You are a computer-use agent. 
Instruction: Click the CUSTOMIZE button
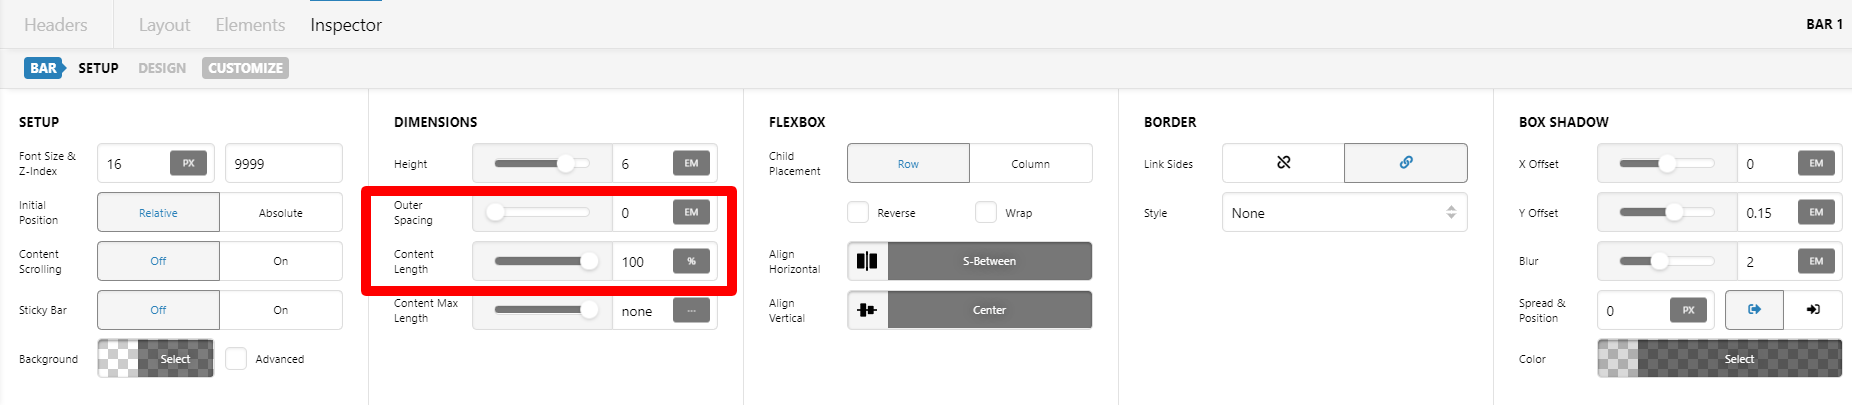[x=245, y=68]
